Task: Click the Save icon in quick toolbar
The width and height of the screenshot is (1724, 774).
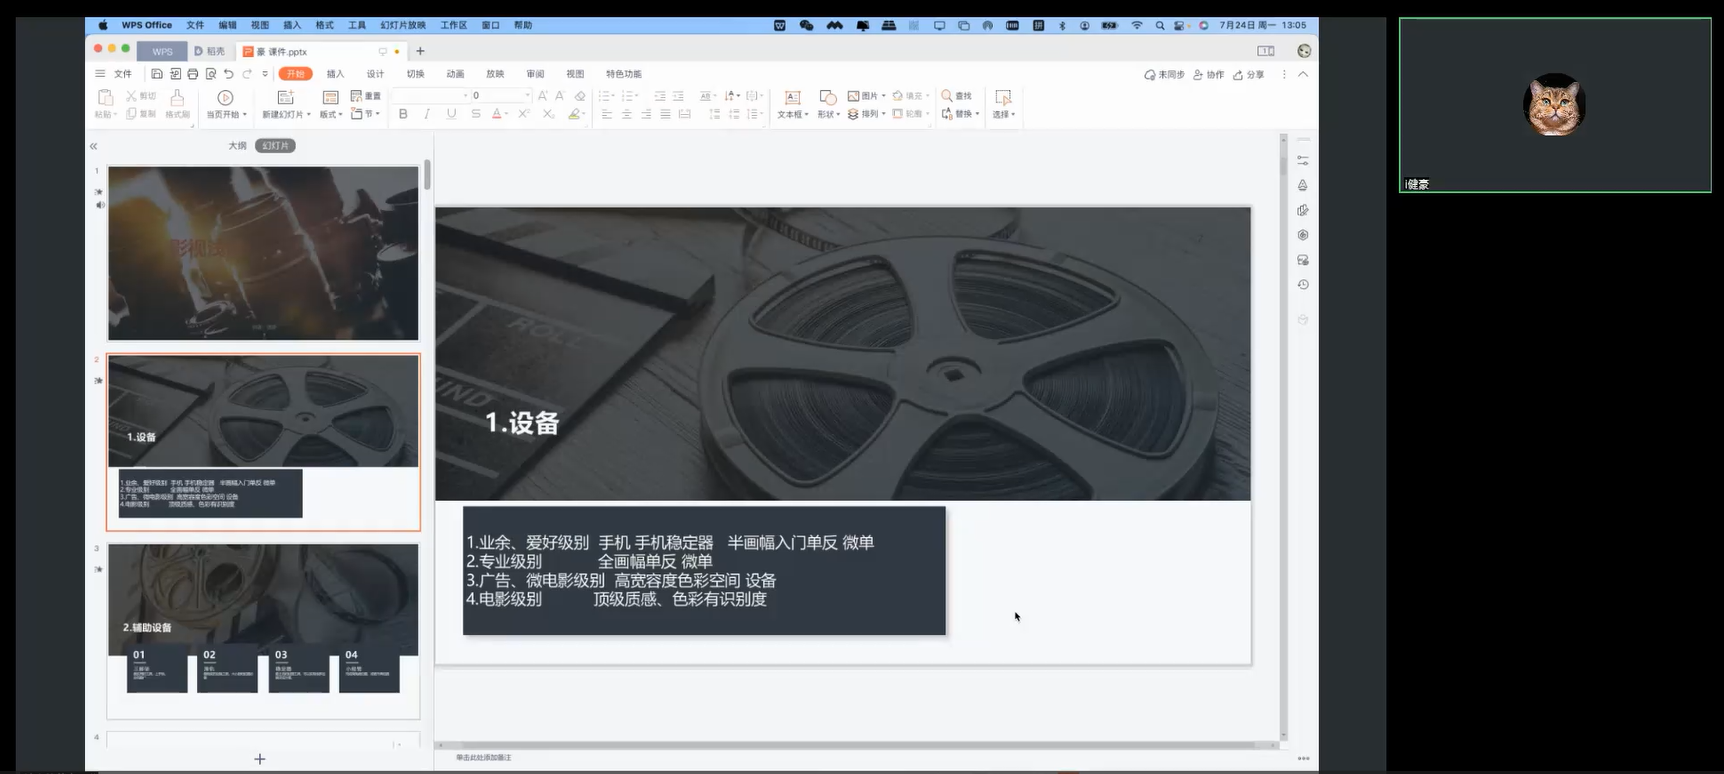Action: pyautogui.click(x=157, y=74)
